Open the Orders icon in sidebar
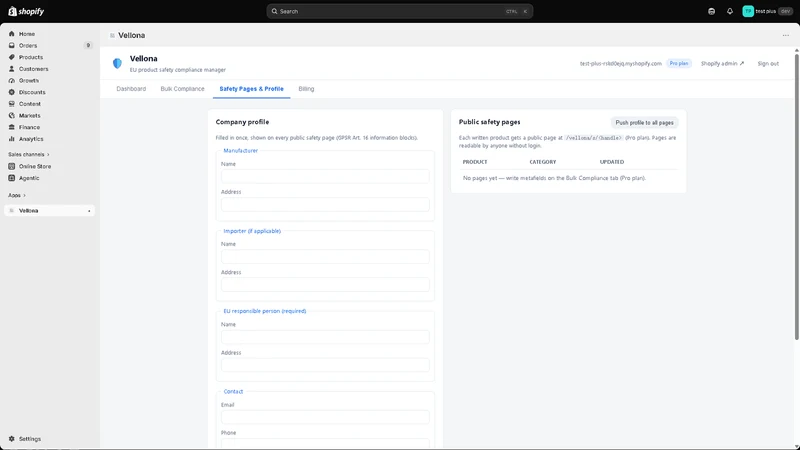This screenshot has height=450, width=800. click(x=12, y=45)
